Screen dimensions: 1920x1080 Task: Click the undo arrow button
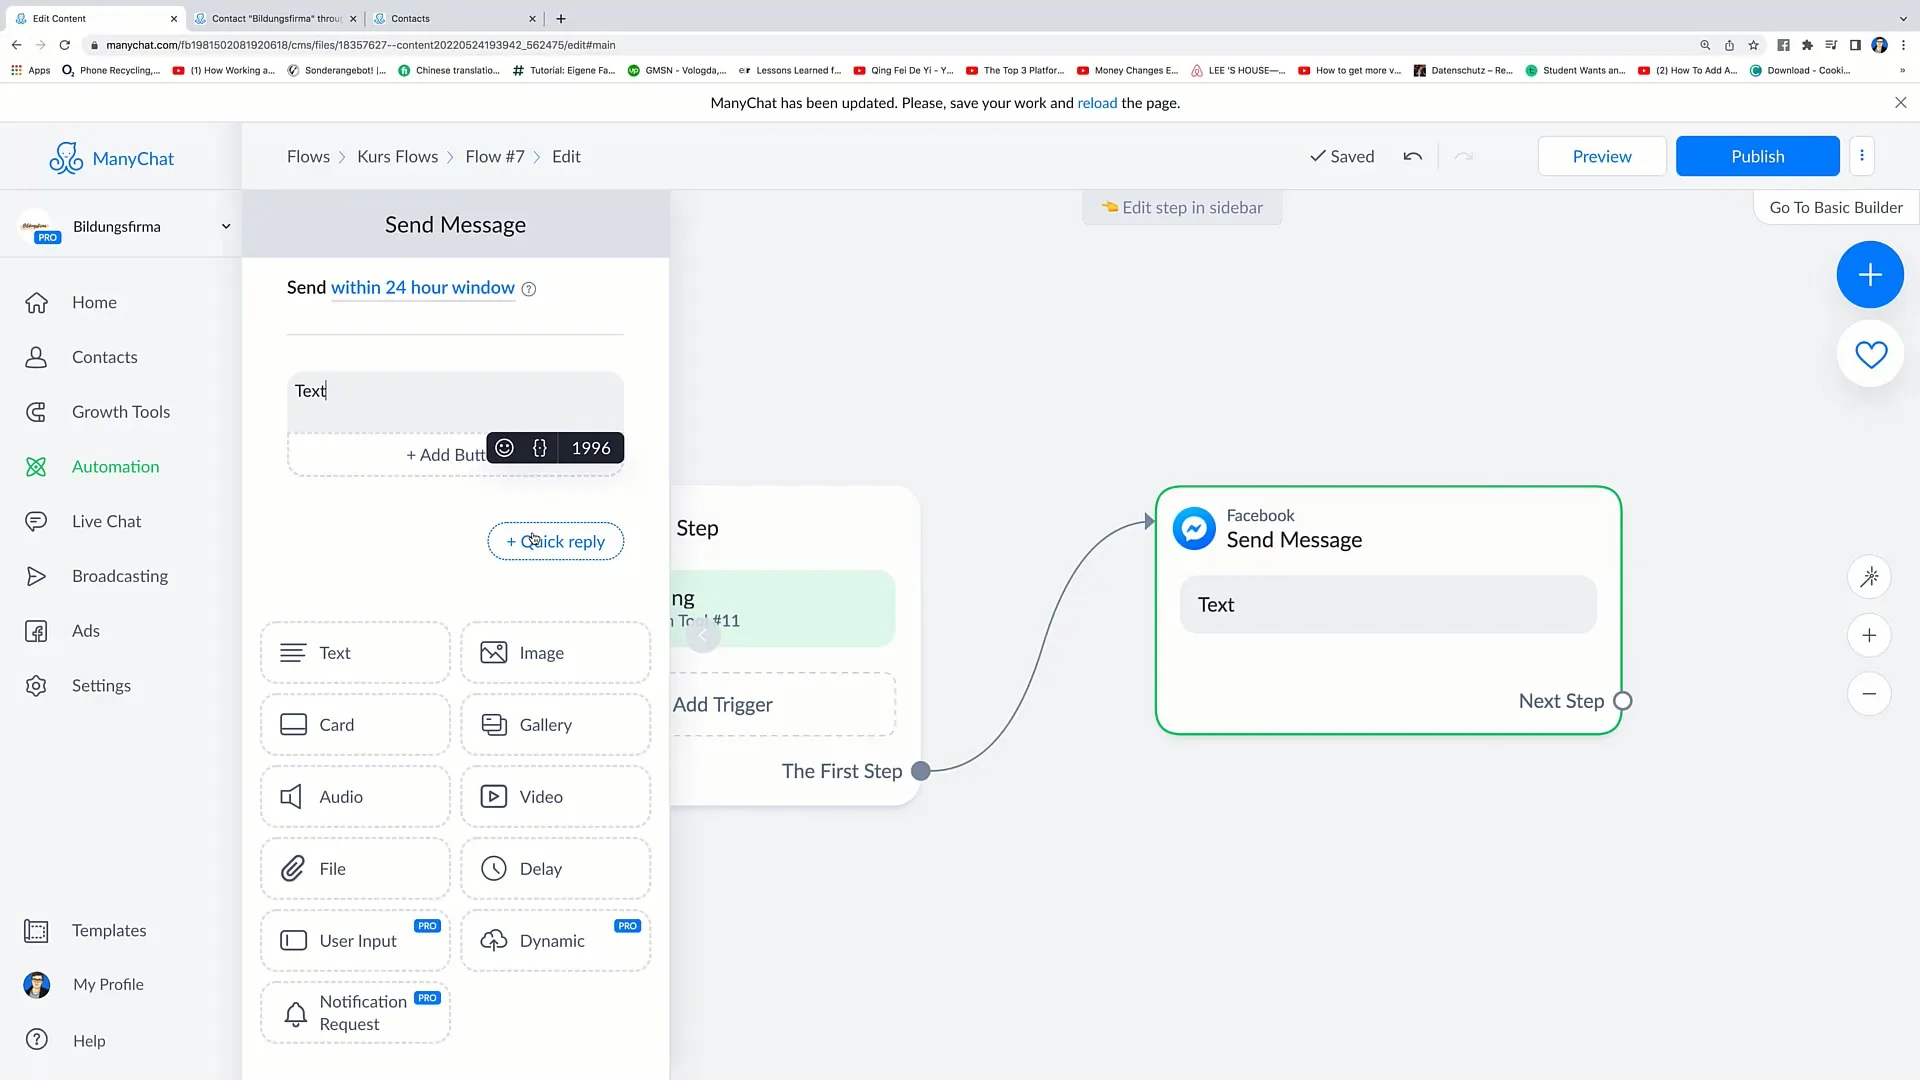click(1414, 156)
